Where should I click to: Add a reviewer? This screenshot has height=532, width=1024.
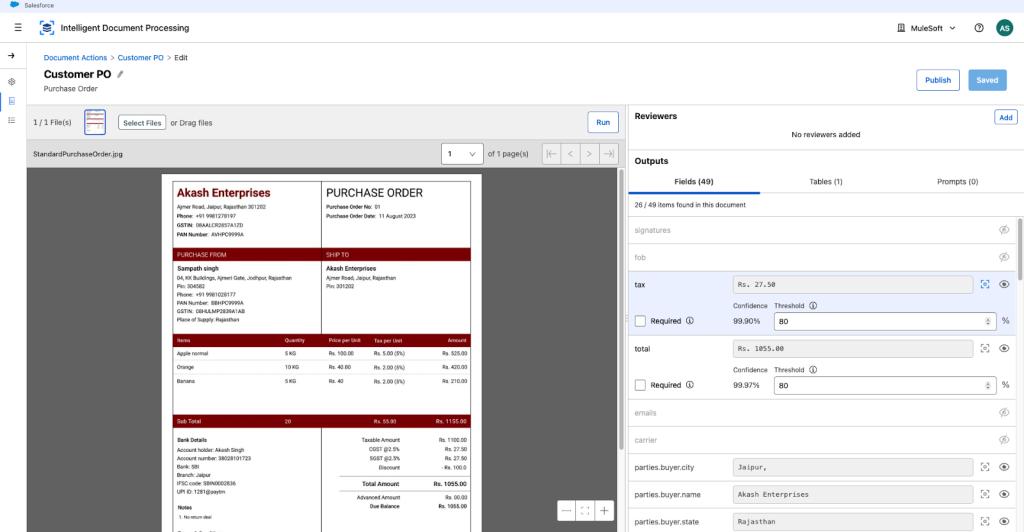click(1006, 117)
